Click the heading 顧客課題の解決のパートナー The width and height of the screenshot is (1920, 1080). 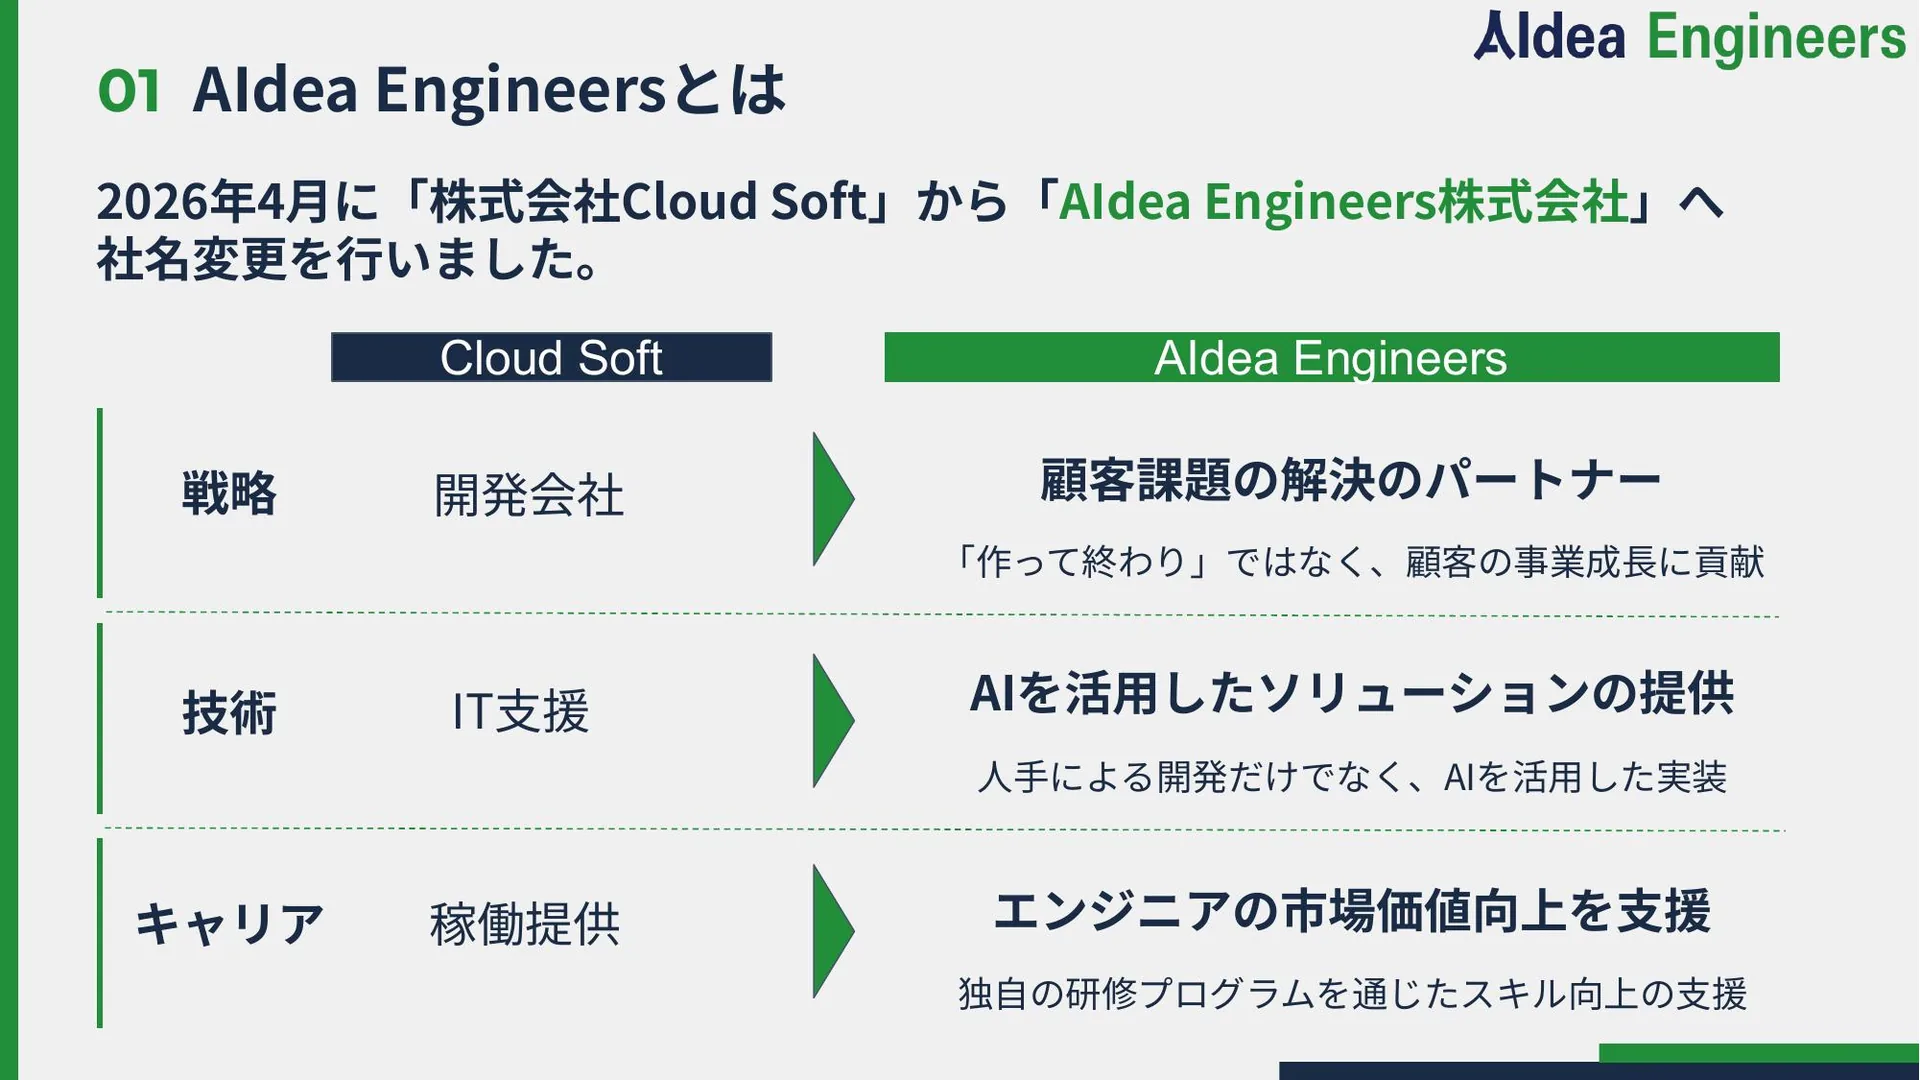coord(1350,480)
